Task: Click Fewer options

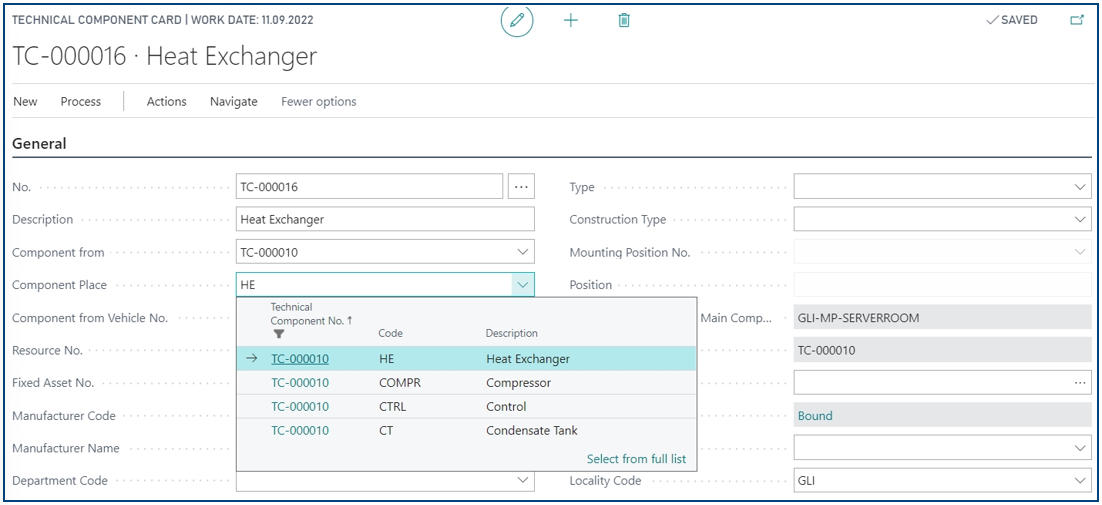Action: point(318,101)
